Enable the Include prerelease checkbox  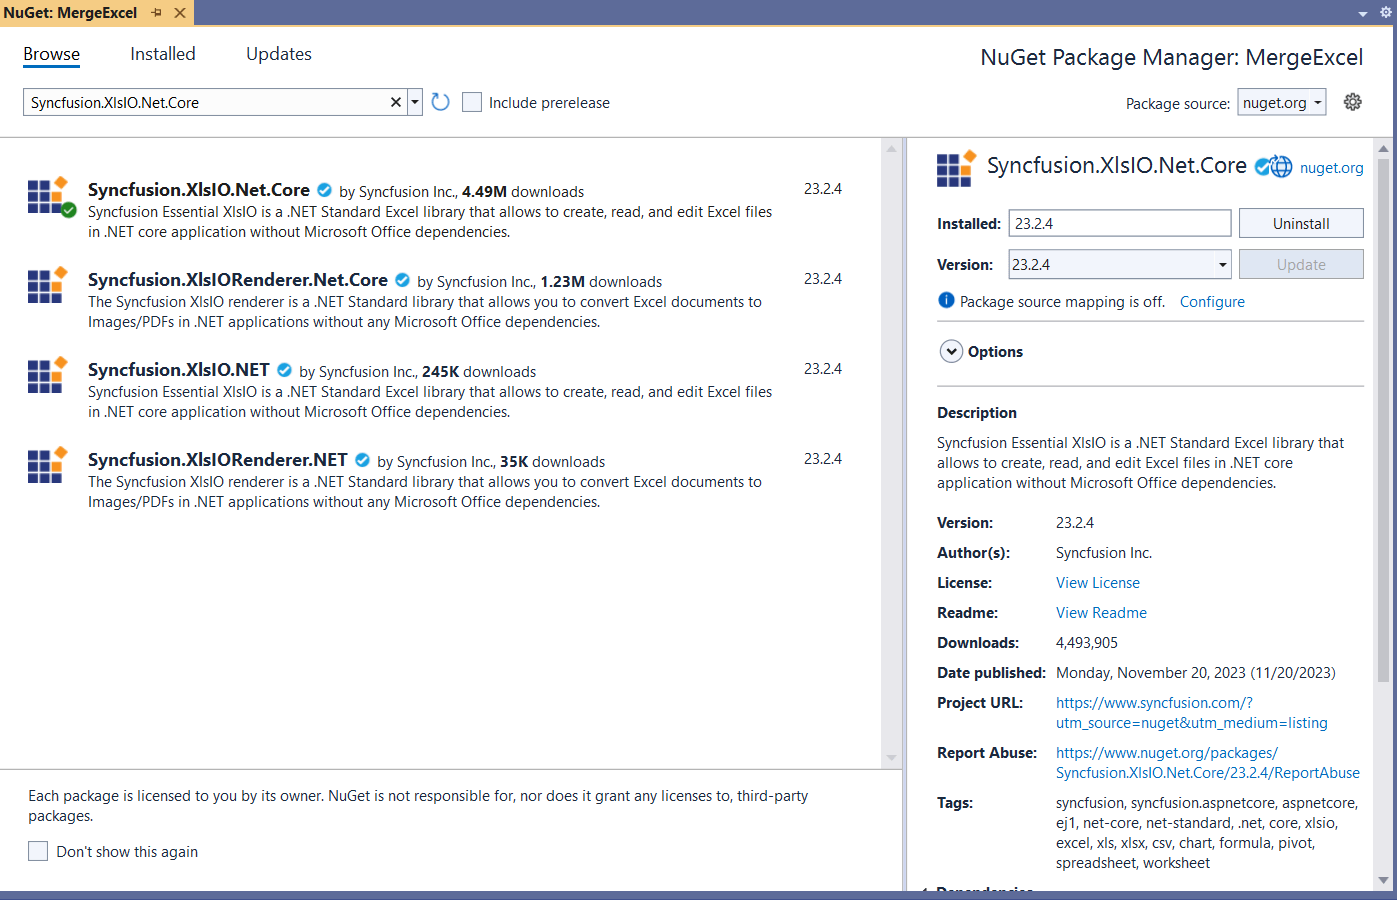[472, 102]
